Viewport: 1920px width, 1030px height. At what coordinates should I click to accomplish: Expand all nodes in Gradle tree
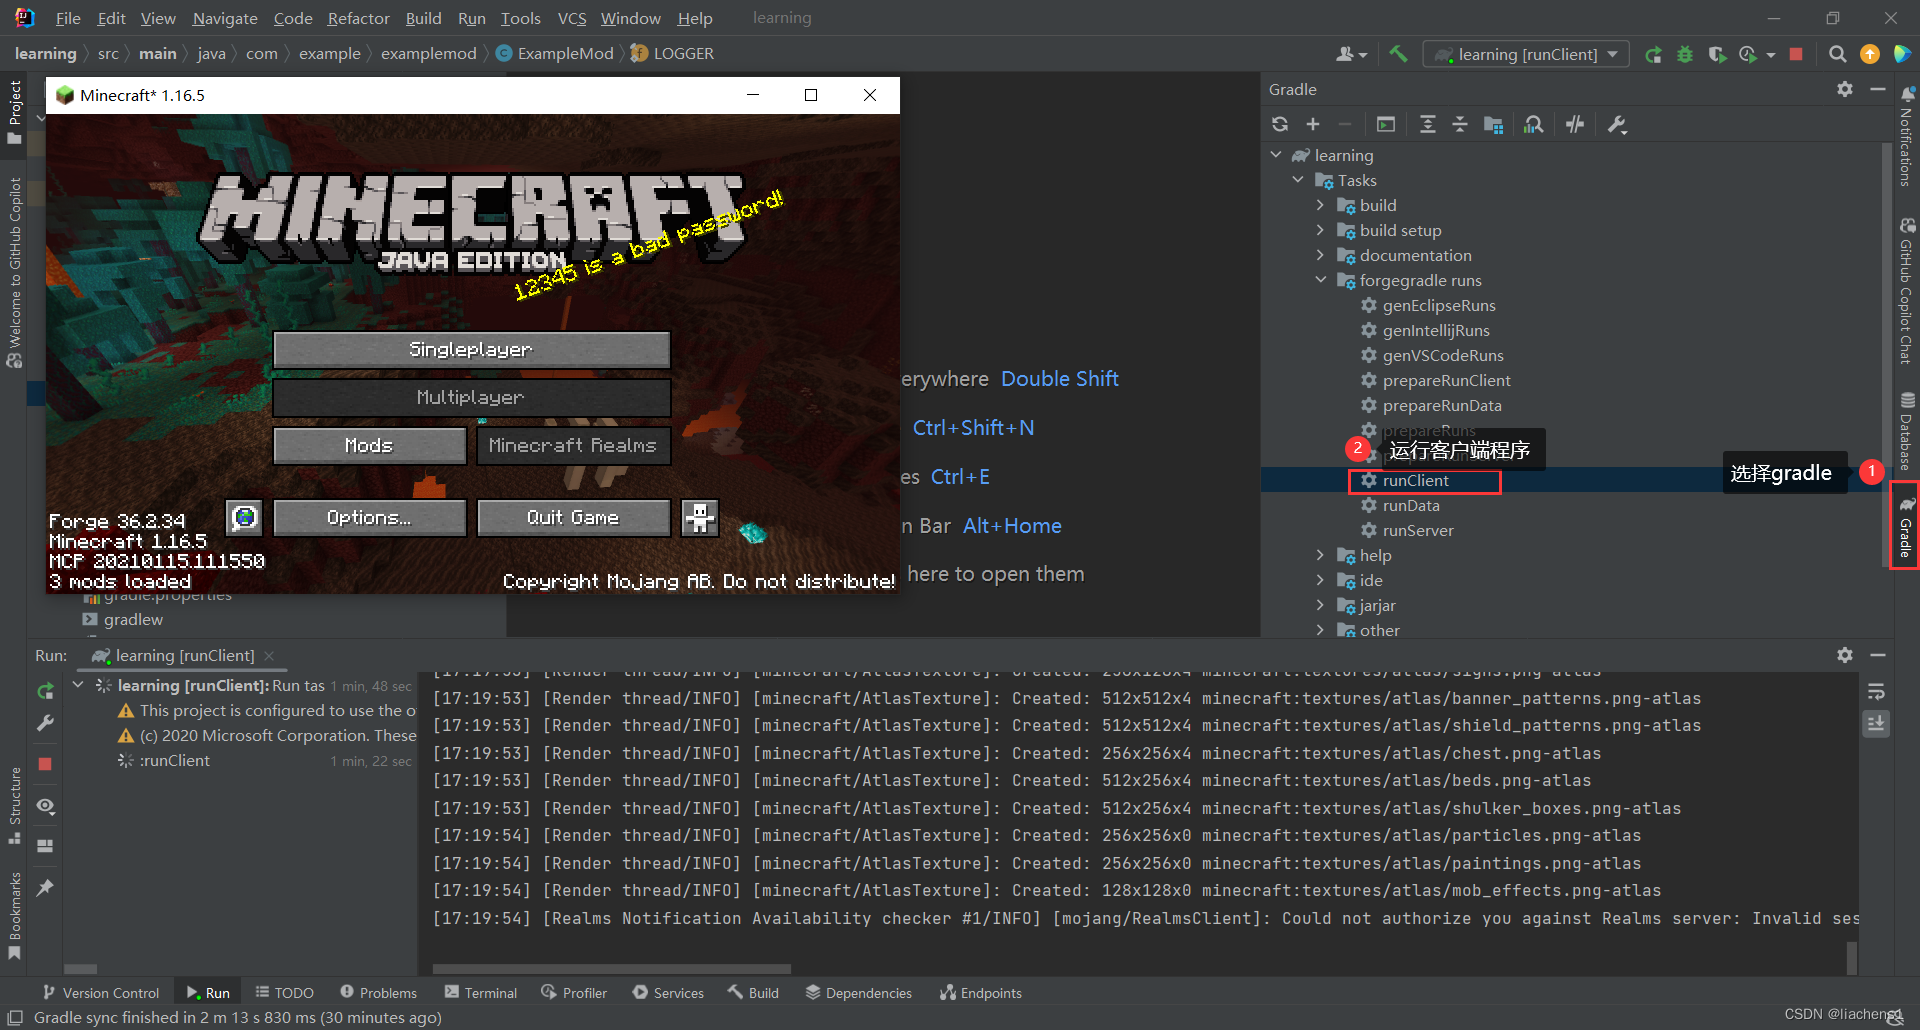[x=1428, y=124]
